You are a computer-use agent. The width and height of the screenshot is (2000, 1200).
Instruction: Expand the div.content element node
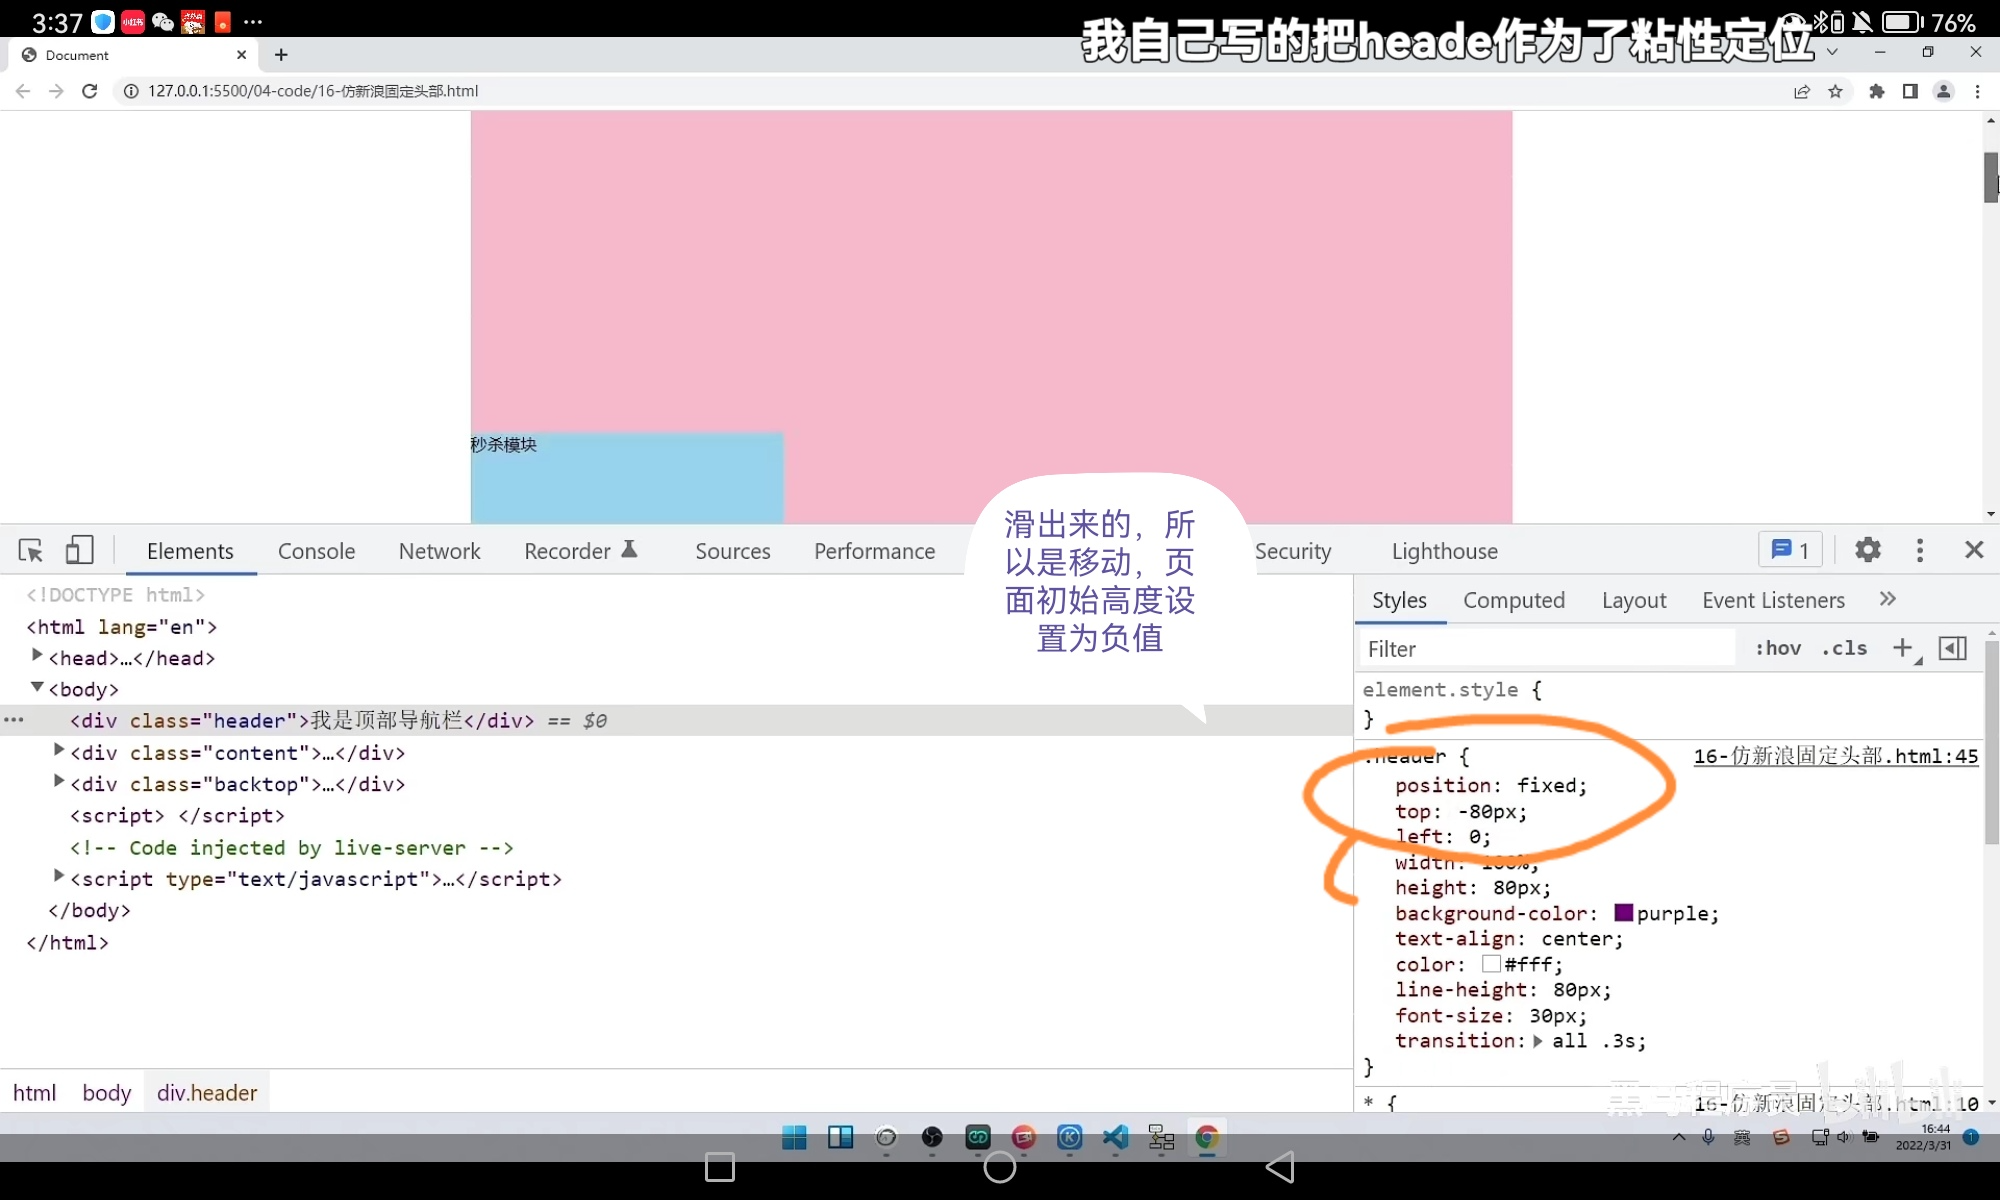pos(57,752)
